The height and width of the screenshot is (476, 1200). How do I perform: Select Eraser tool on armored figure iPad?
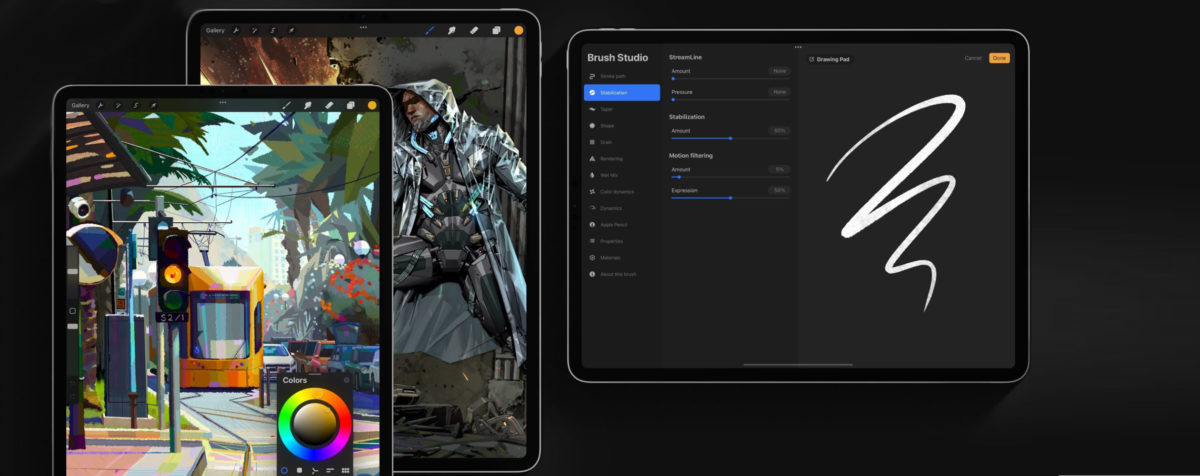click(474, 30)
